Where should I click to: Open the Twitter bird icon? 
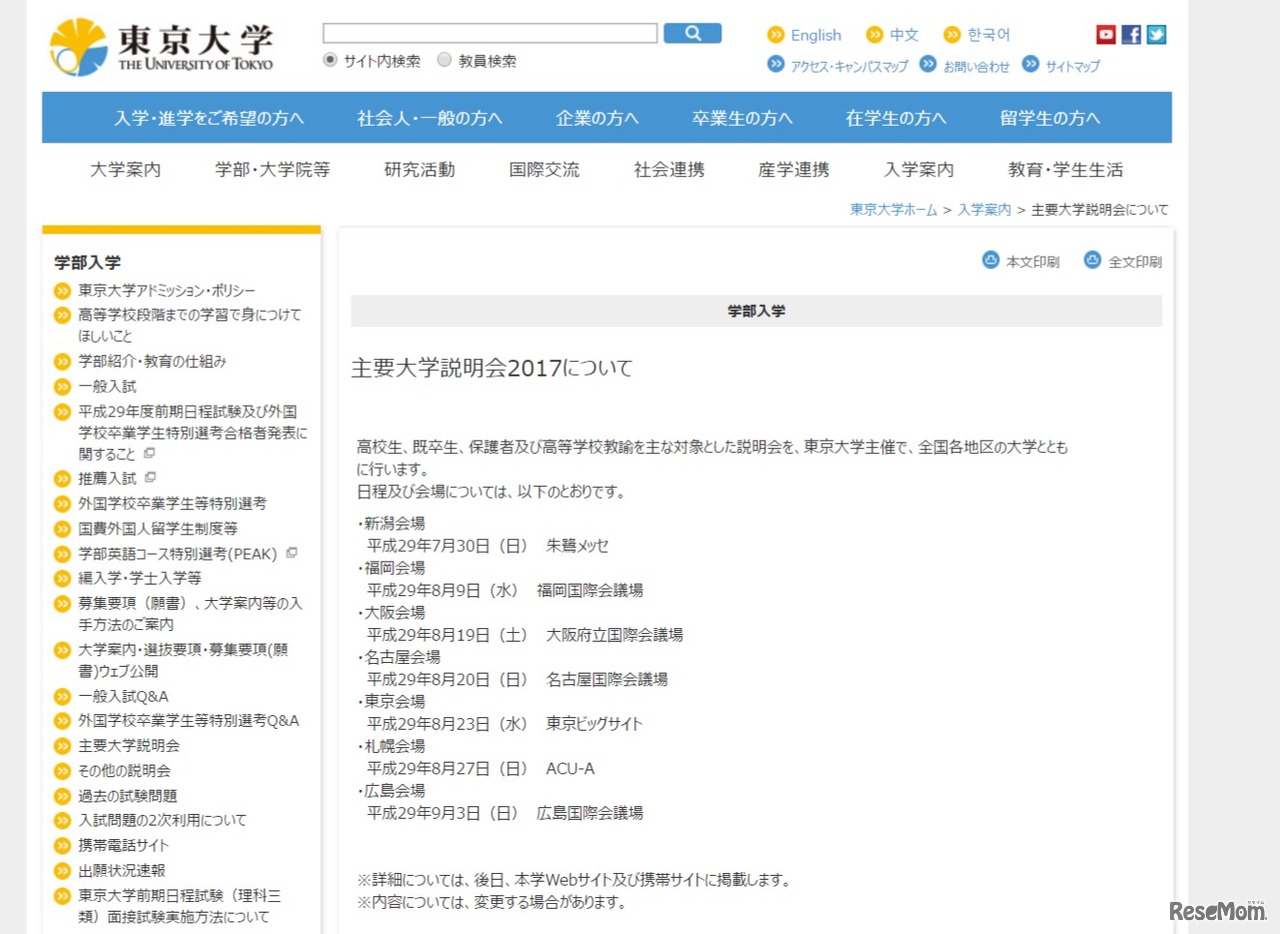(1156, 35)
